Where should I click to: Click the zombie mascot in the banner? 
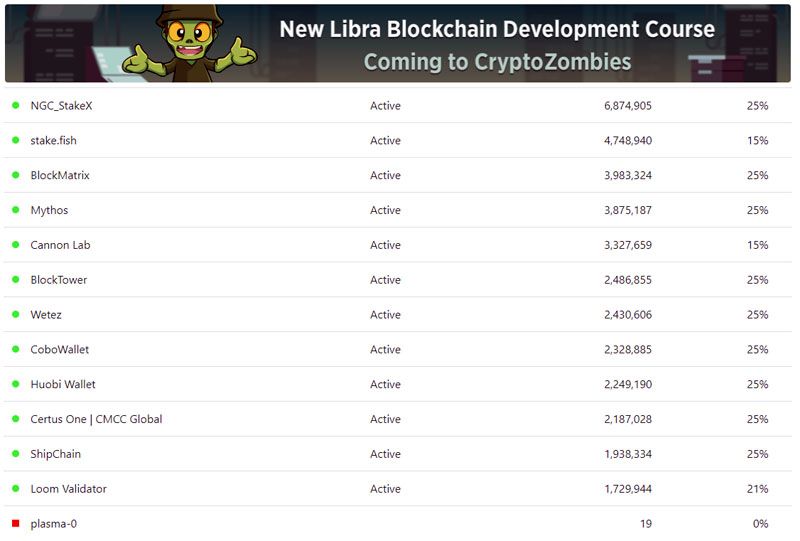188,42
